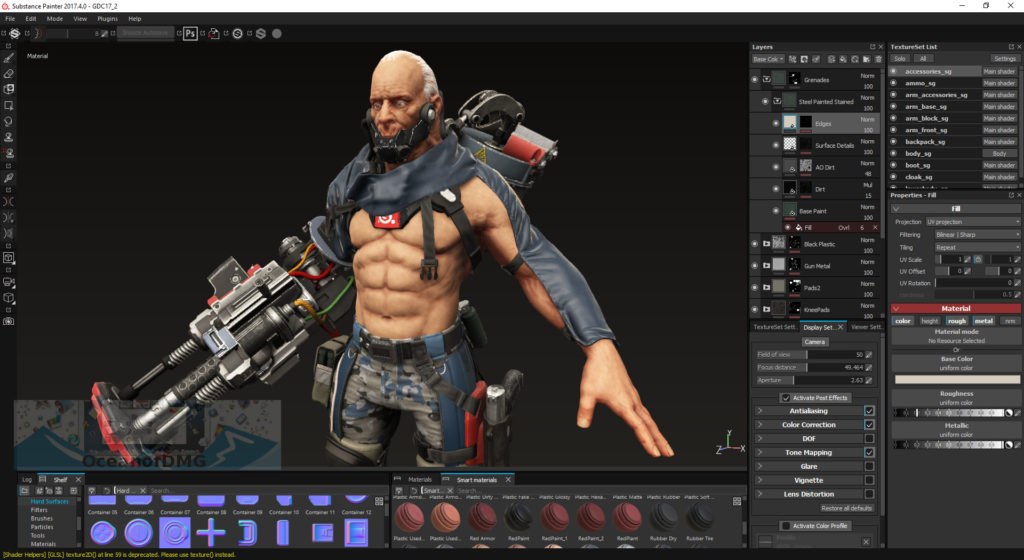This screenshot has width=1024, height=560.
Task: Check Activate Color Profile
Action: [786, 525]
